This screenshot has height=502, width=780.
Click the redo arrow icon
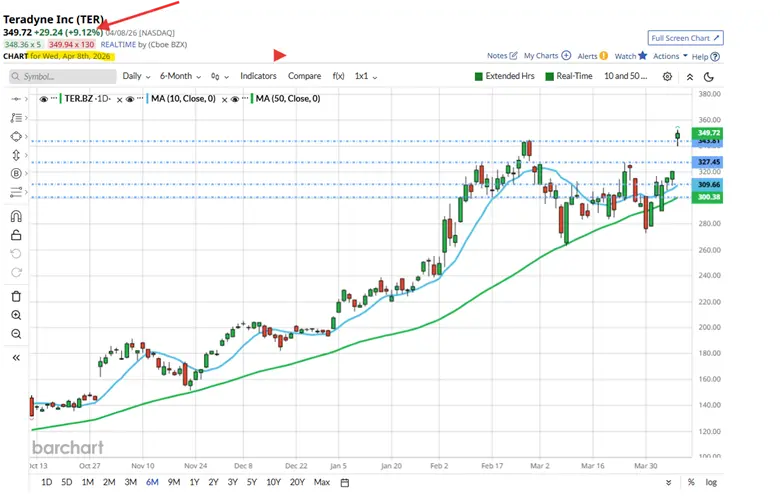[x=16, y=273]
